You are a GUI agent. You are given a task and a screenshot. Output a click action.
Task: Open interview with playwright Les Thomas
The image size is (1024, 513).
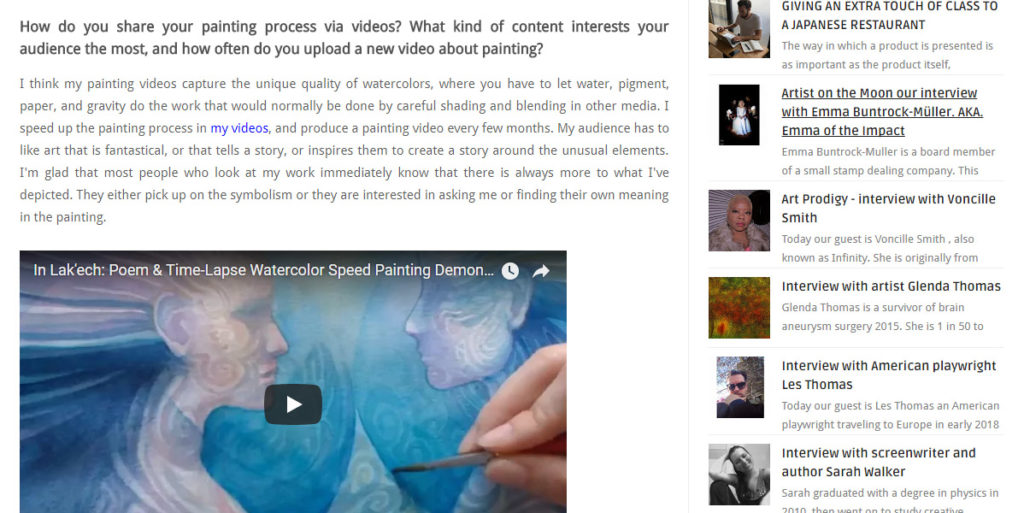889,375
